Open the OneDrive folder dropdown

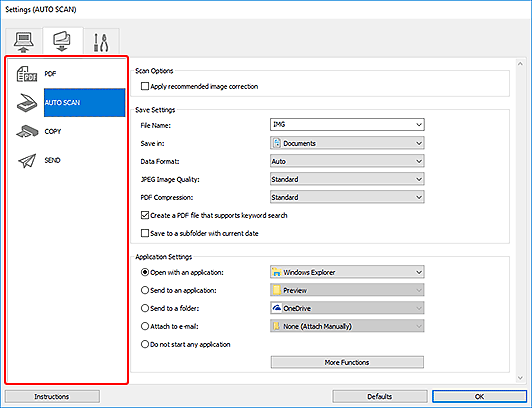pos(347,308)
